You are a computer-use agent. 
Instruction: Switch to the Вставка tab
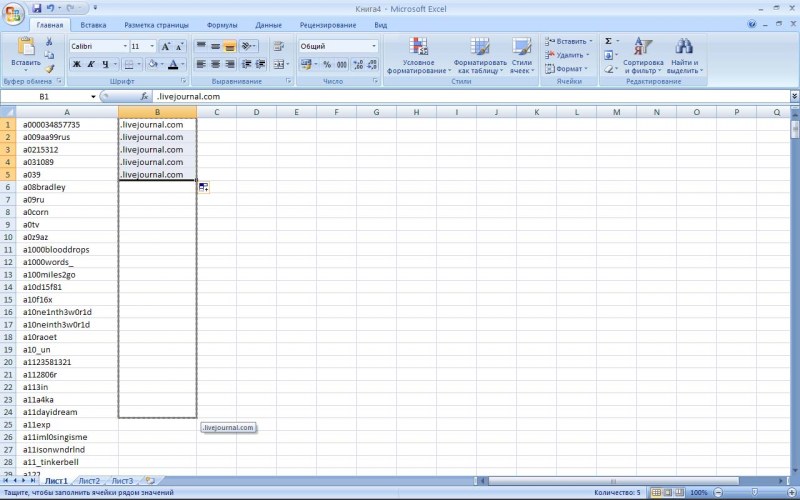[x=93, y=25]
